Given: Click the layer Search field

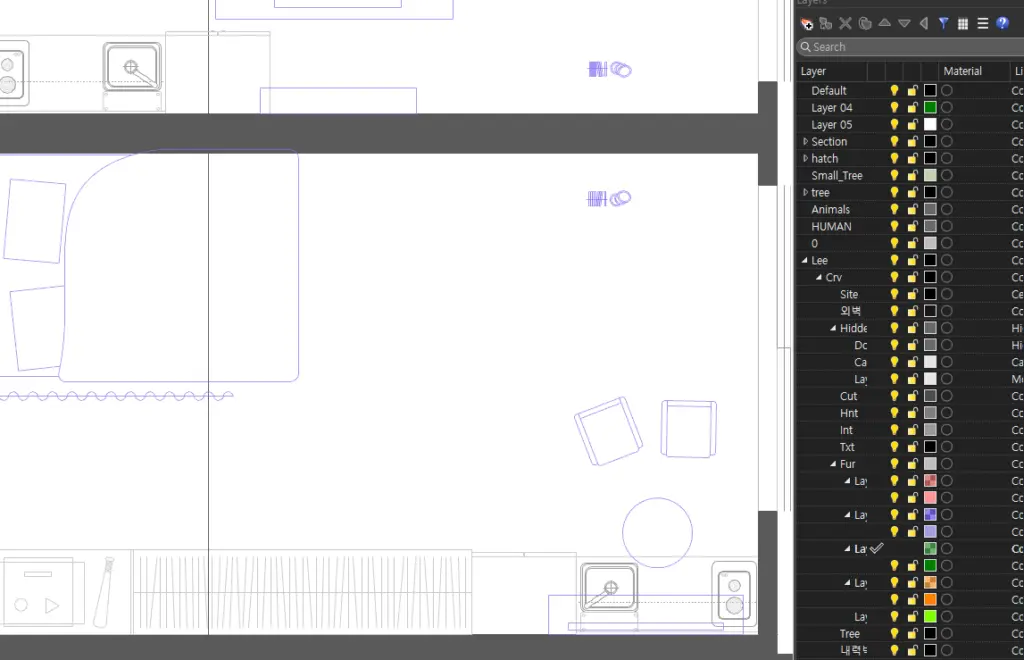Looking at the screenshot, I should click(910, 47).
